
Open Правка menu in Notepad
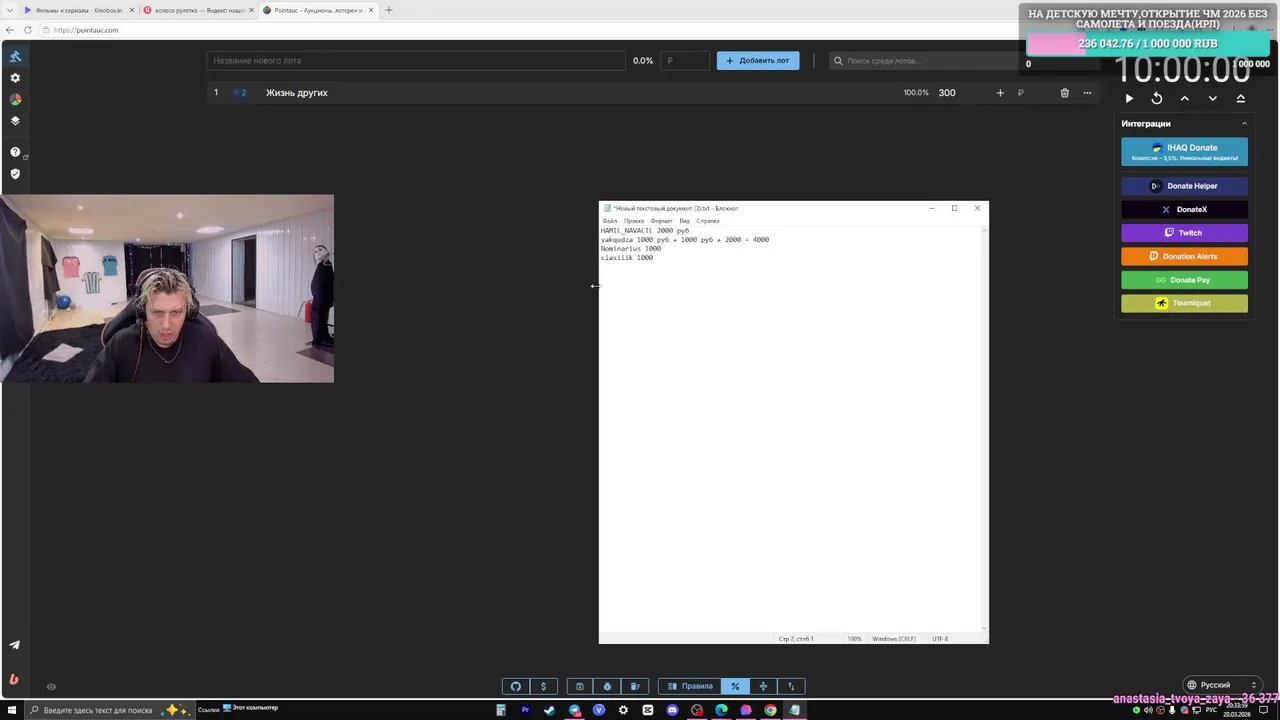click(x=634, y=221)
